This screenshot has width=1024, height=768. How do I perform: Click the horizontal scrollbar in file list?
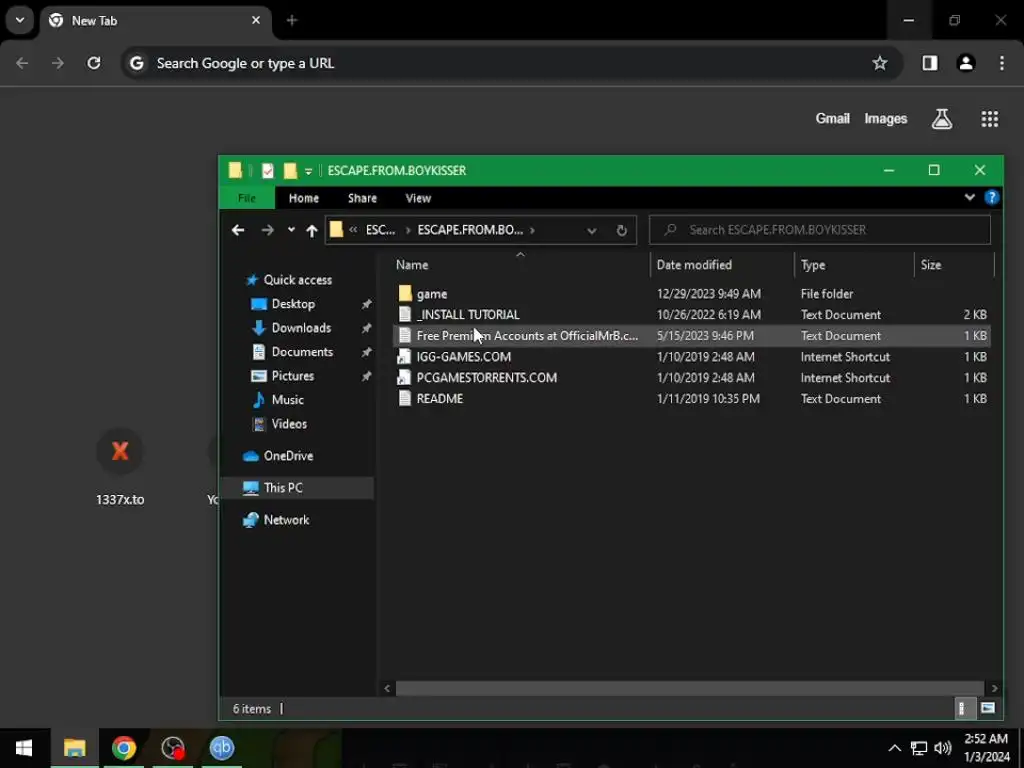[690, 688]
